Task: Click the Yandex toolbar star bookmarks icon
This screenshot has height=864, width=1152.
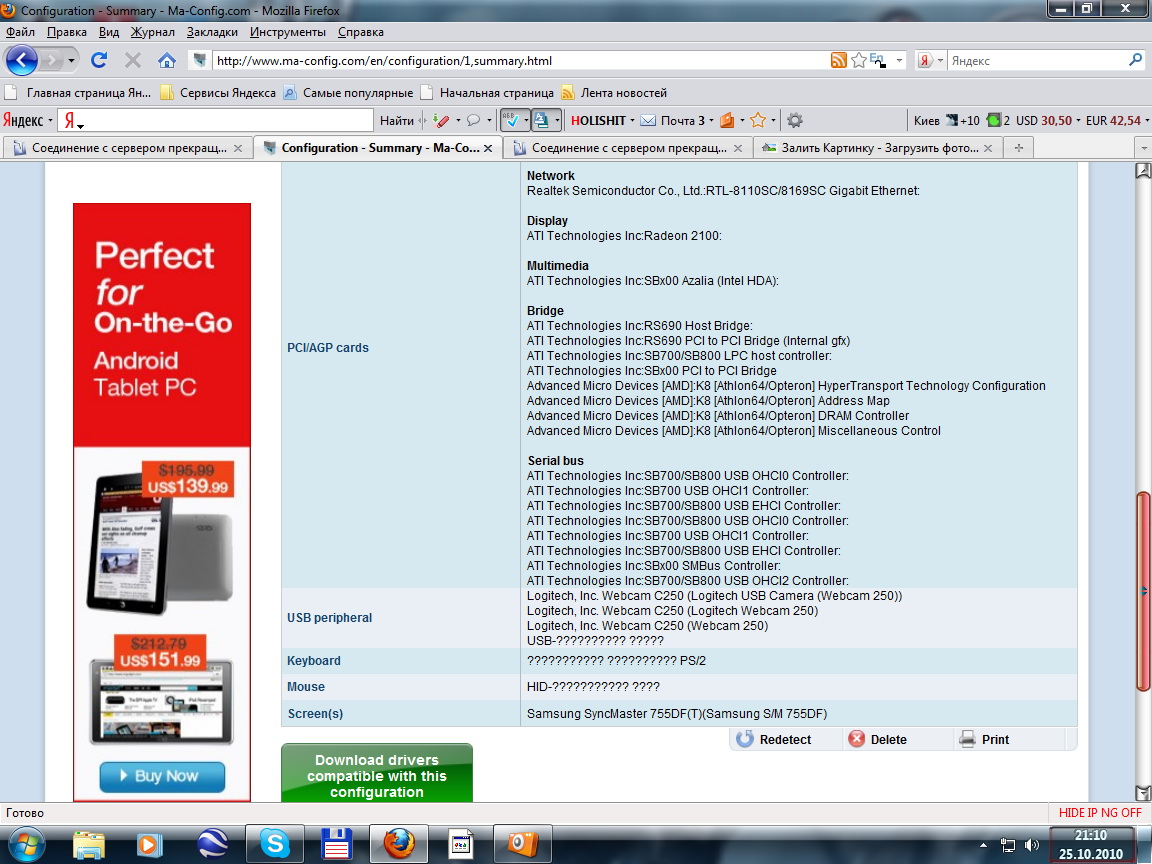Action: [758, 120]
